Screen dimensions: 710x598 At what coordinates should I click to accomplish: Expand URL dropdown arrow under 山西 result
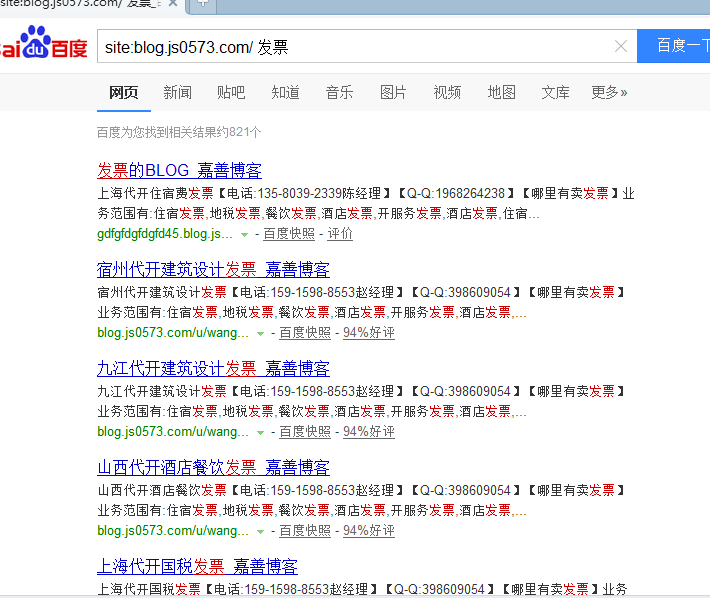click(x=260, y=532)
